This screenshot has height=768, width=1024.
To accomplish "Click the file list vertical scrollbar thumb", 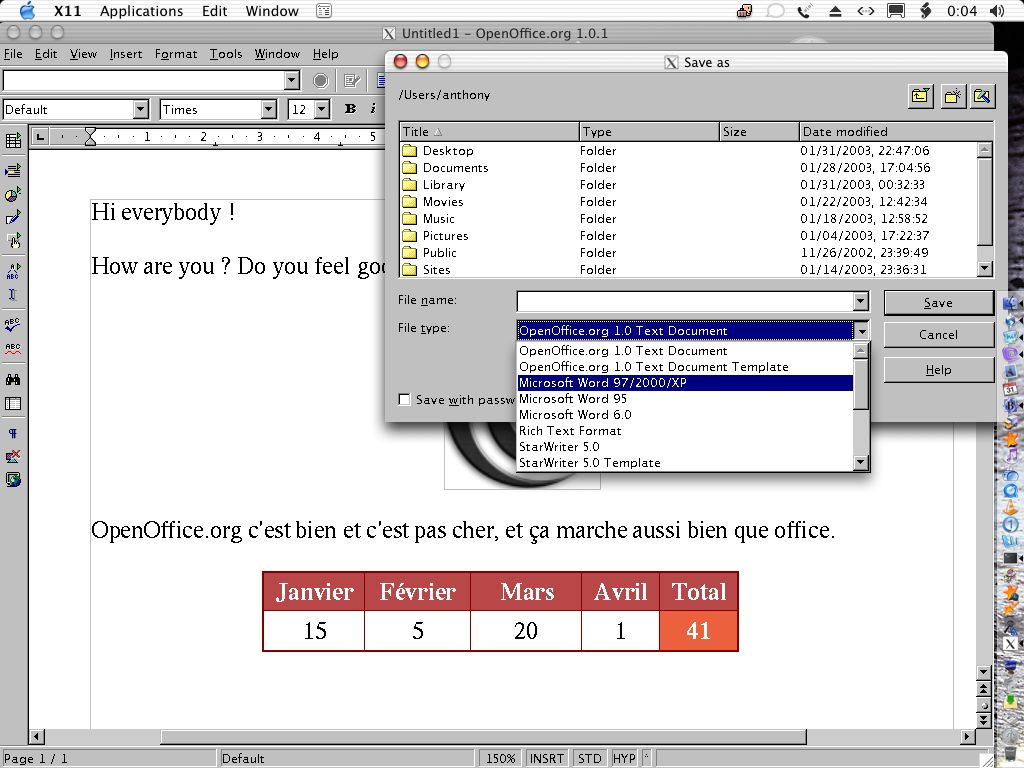I will (985, 201).
